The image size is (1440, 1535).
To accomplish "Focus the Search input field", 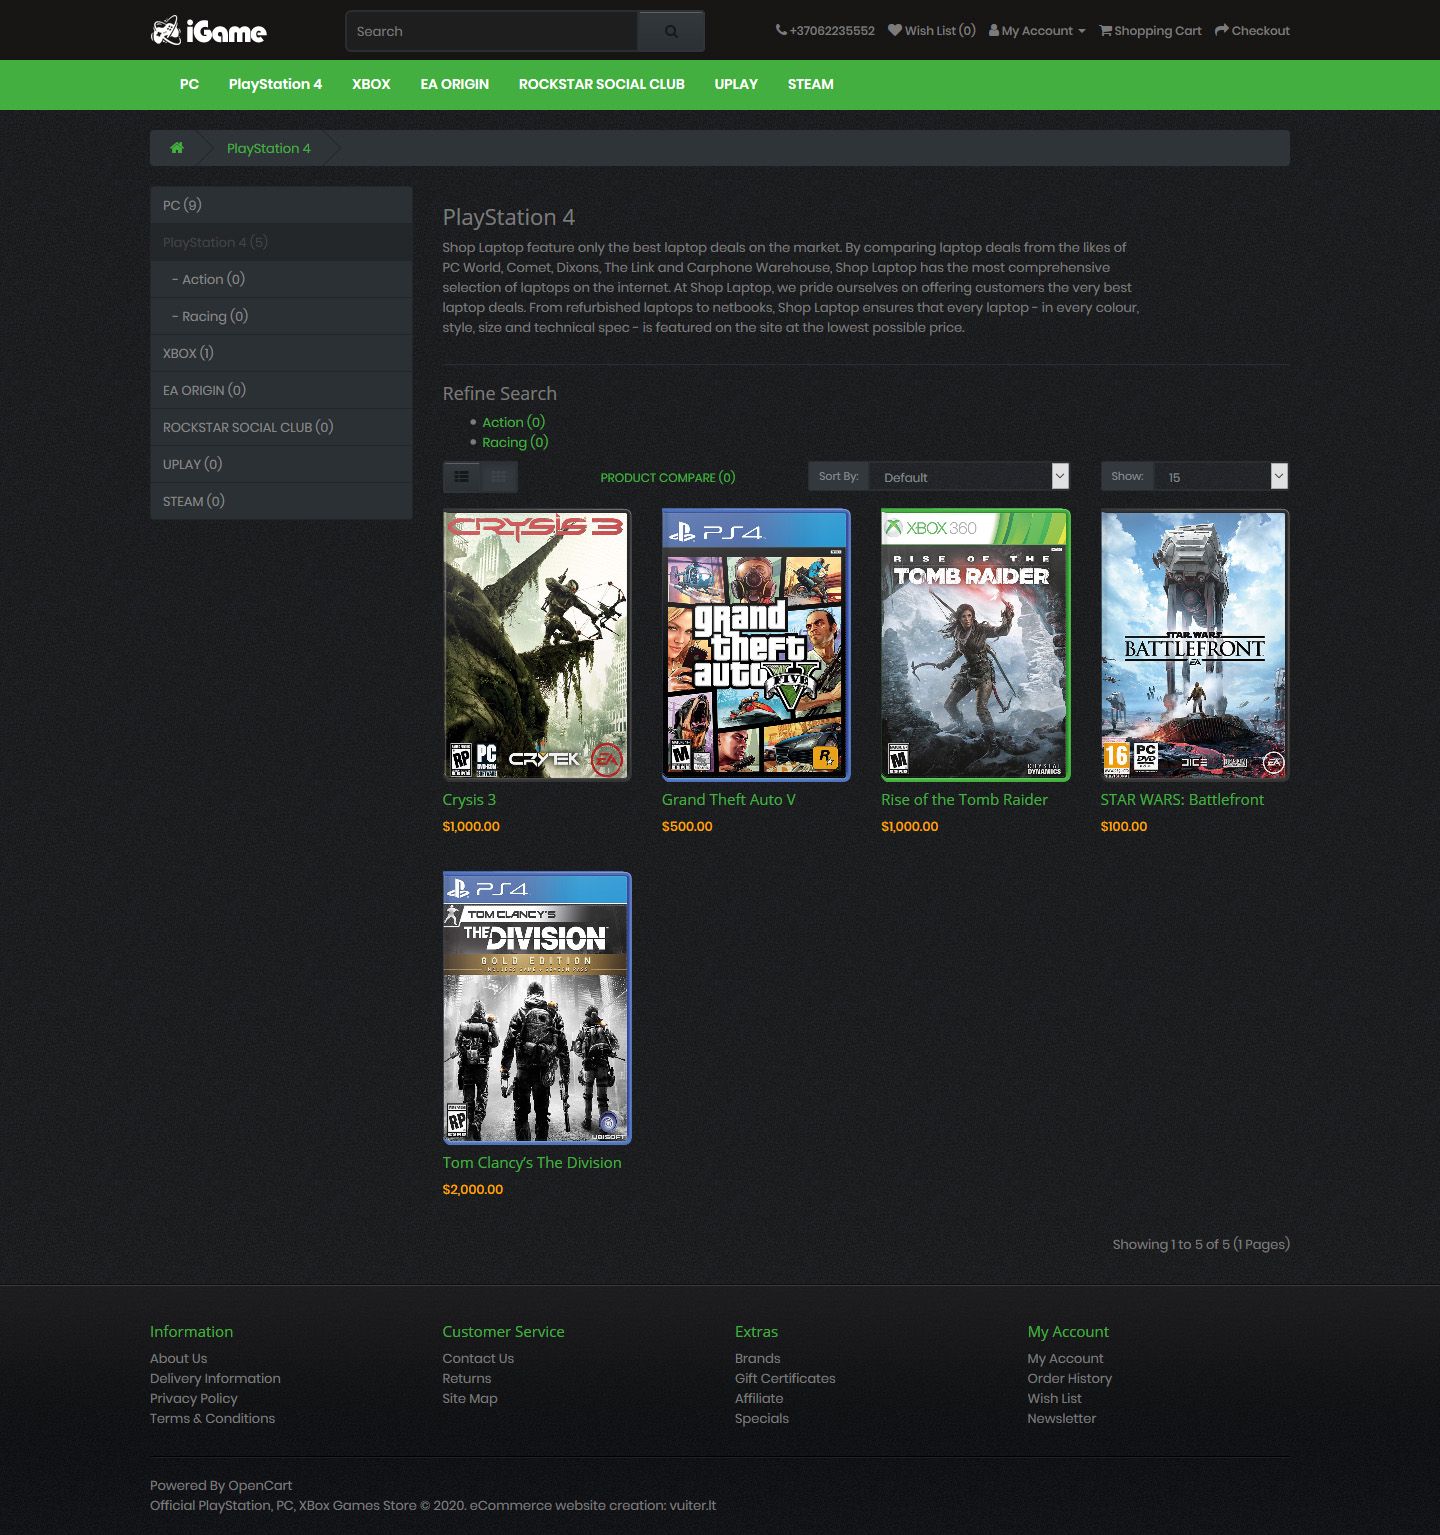I will (x=491, y=31).
